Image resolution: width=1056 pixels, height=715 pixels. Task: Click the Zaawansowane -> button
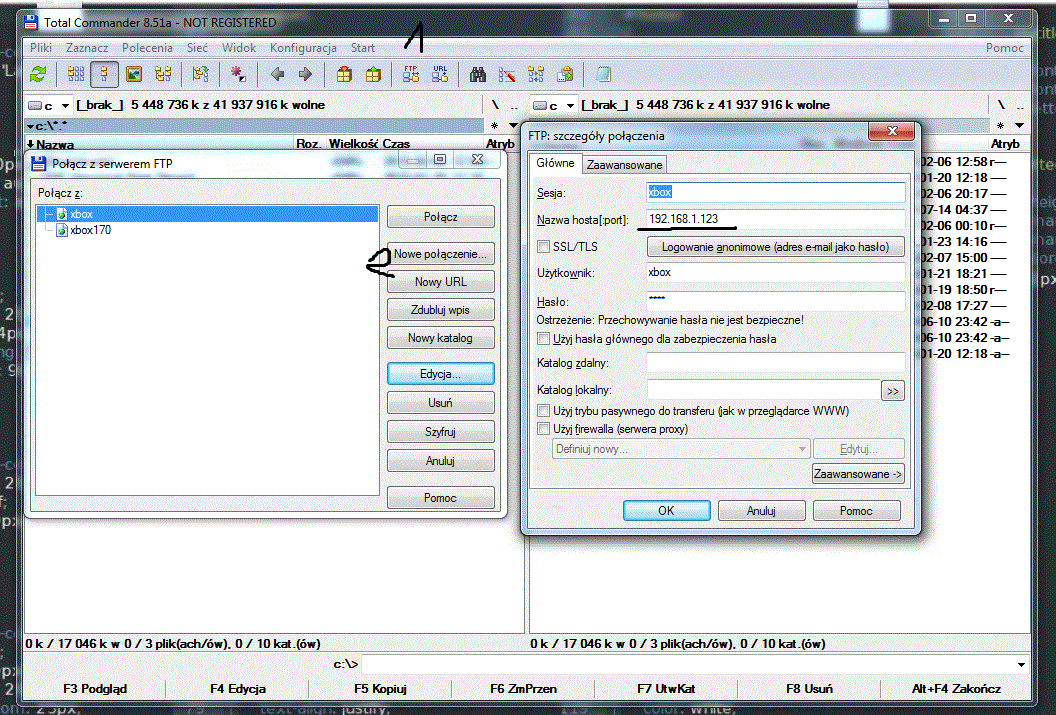tap(858, 474)
